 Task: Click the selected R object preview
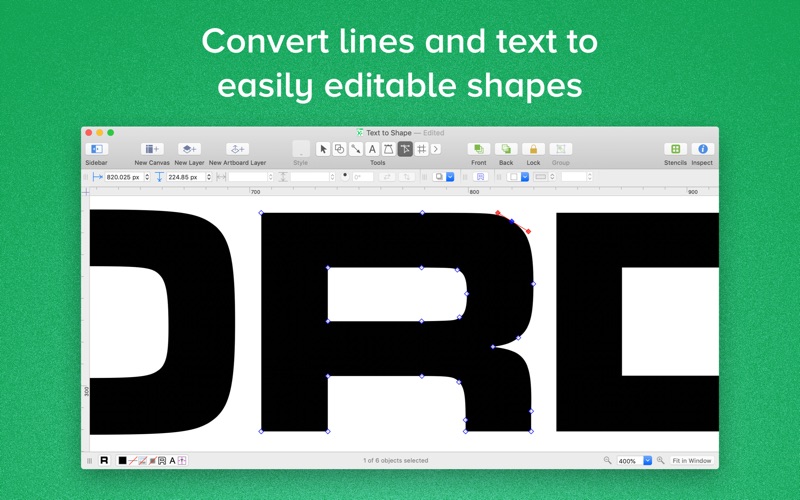click(x=104, y=460)
